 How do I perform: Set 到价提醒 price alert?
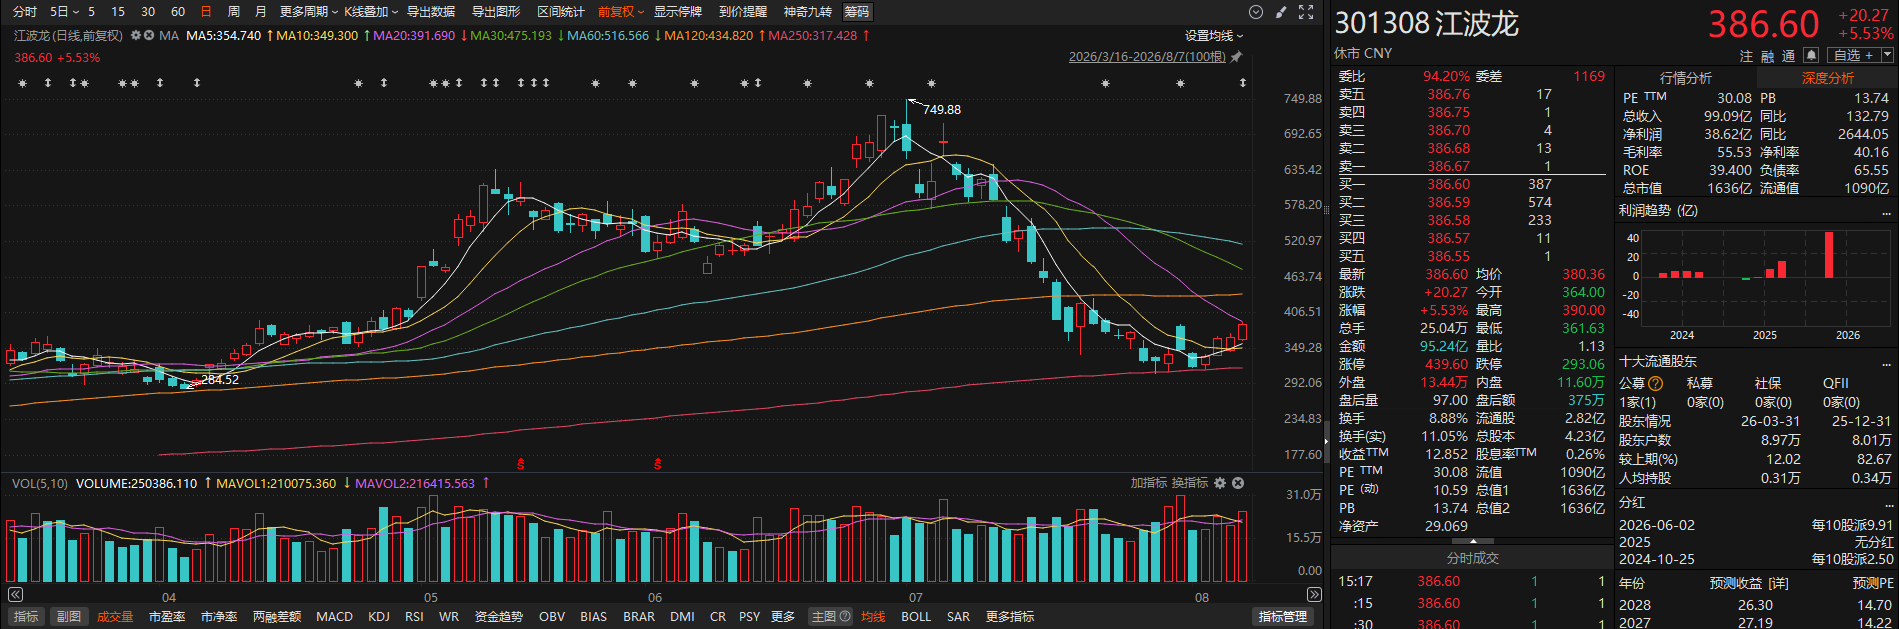coord(743,12)
